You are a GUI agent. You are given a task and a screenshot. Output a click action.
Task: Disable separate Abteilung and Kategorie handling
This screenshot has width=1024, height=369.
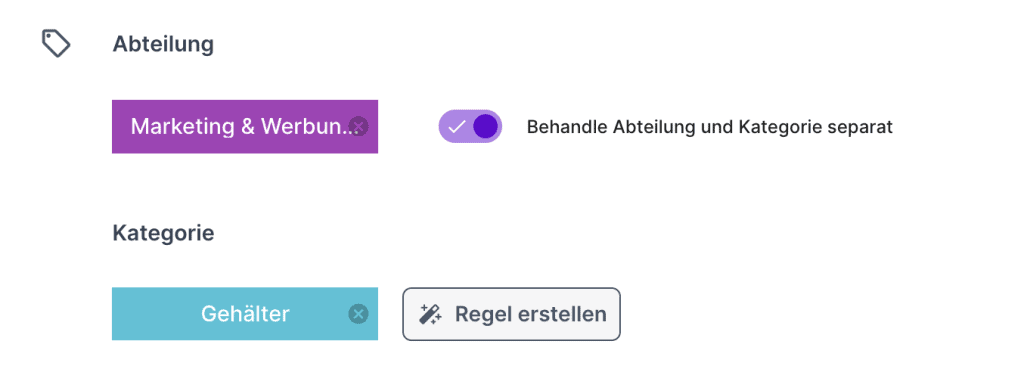tap(470, 126)
